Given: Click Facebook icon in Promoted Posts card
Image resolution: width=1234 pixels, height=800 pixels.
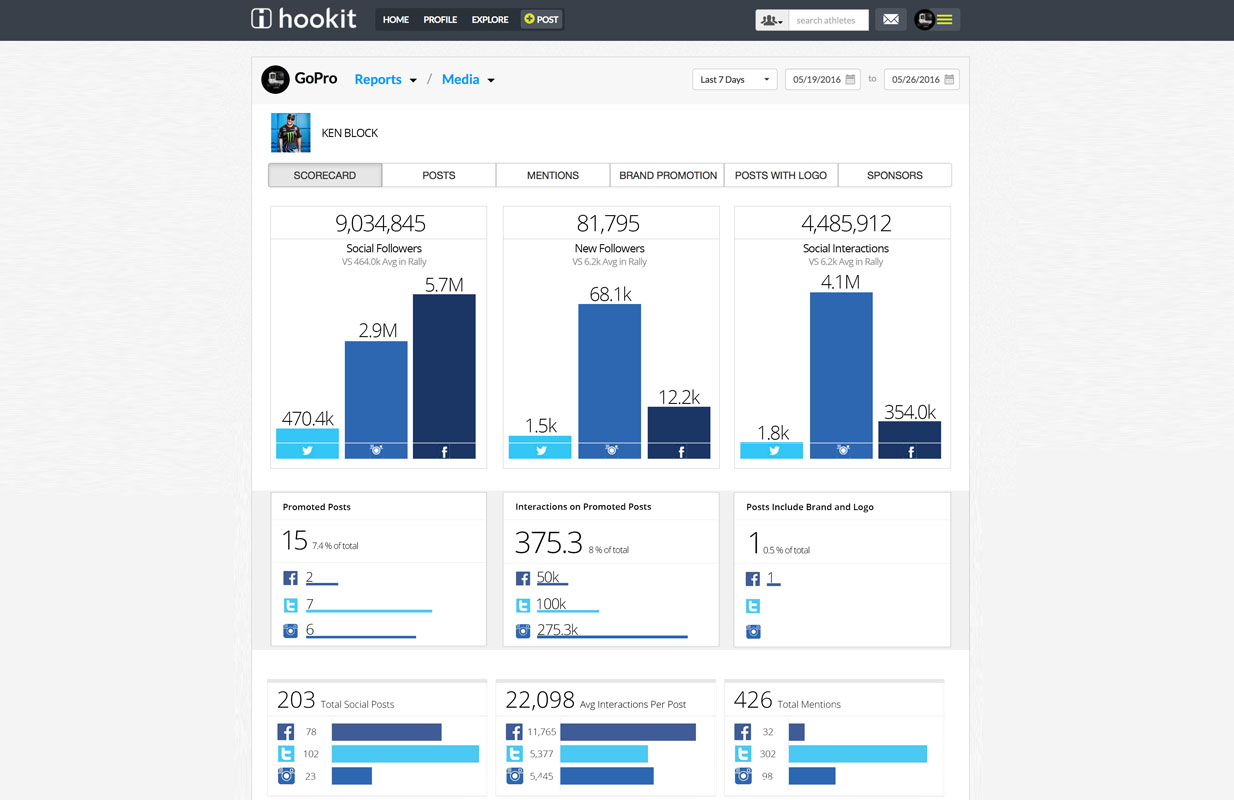Looking at the screenshot, I should [x=291, y=578].
